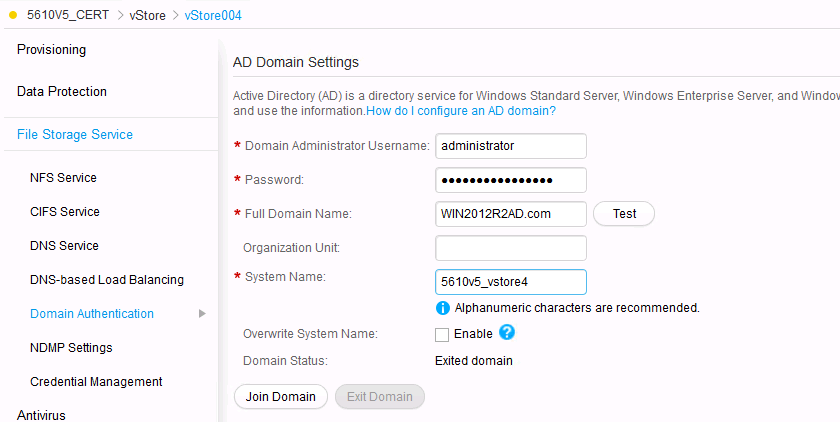
Task: Expand the Data Protection section
Action: point(62,92)
